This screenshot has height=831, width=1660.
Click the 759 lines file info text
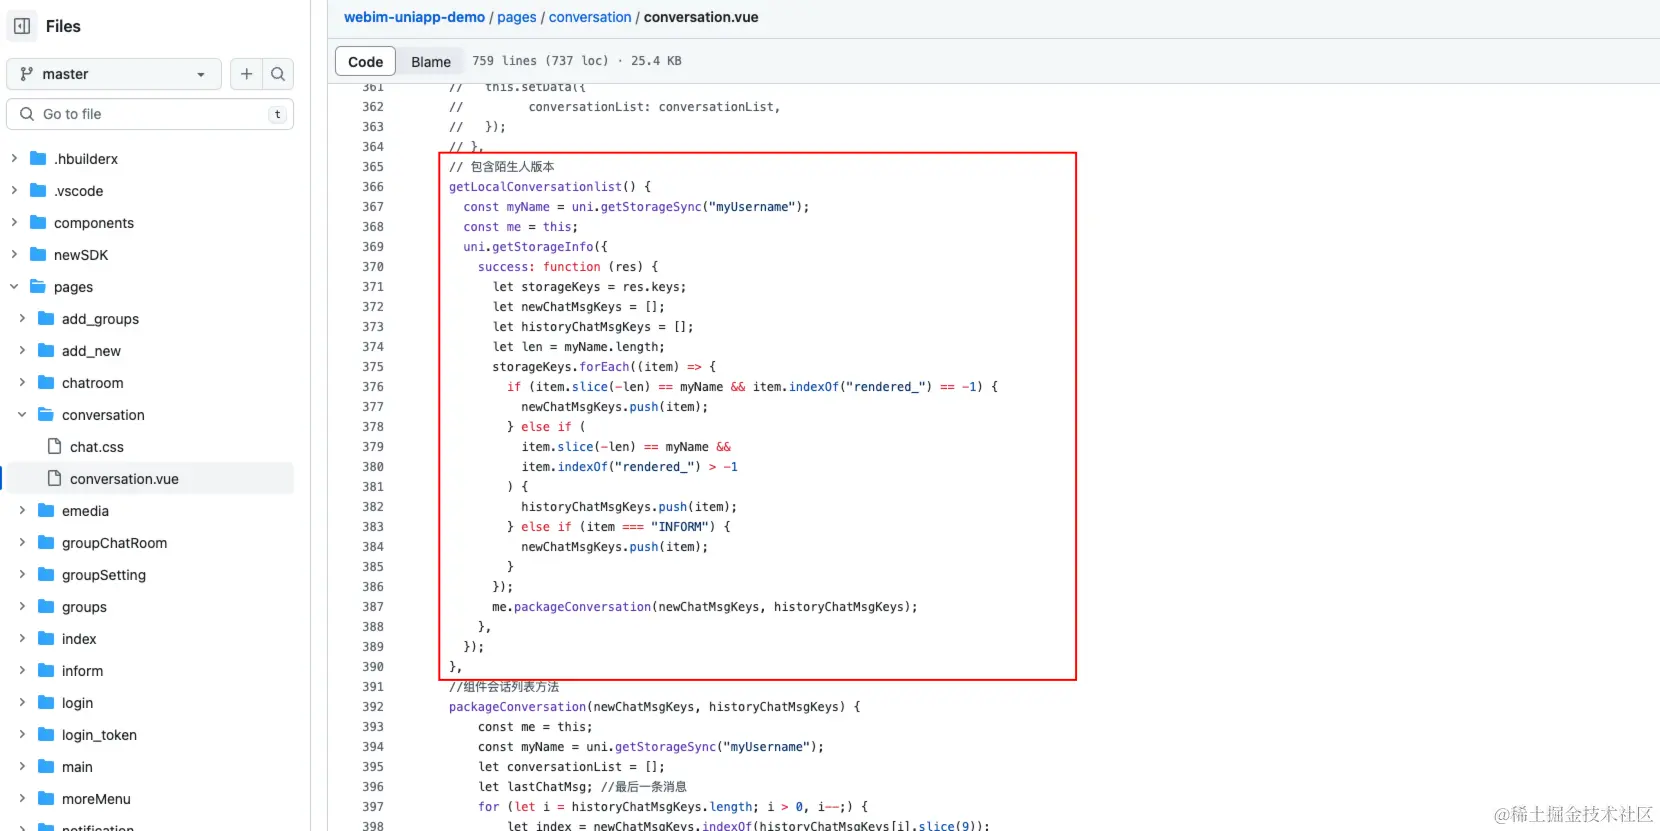pyautogui.click(x=577, y=61)
